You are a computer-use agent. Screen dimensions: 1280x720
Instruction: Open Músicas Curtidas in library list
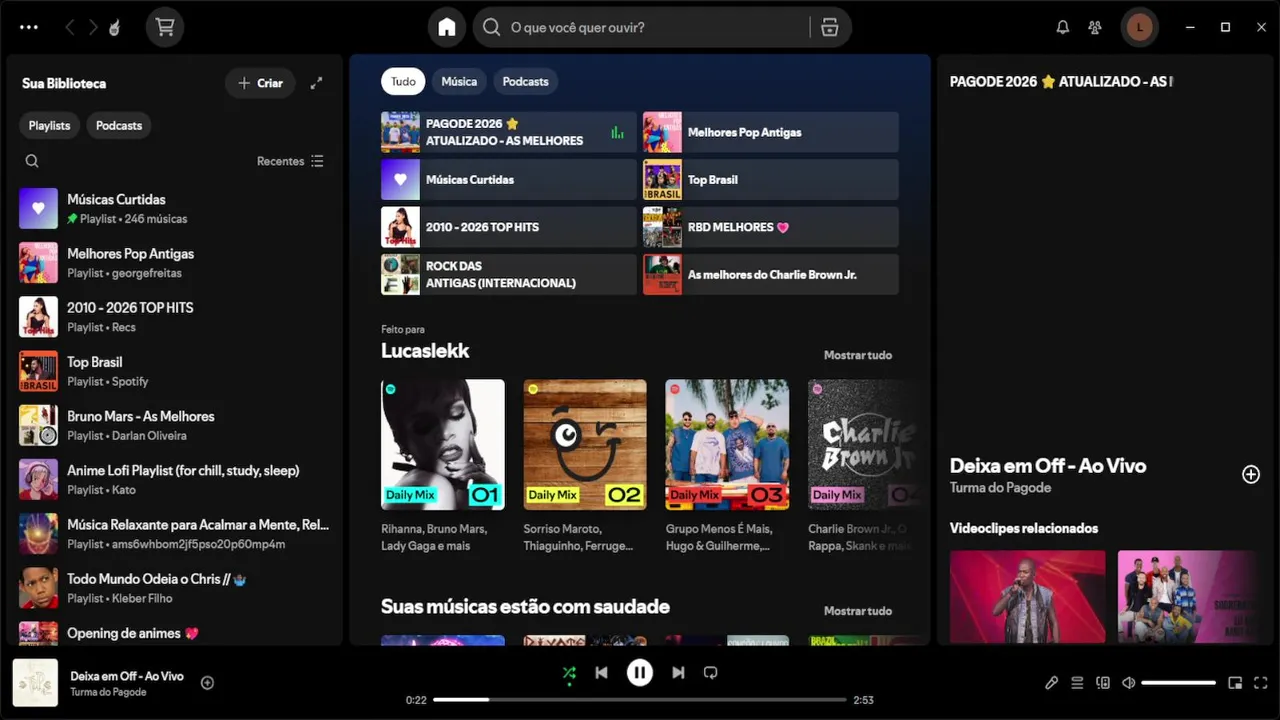(x=174, y=208)
